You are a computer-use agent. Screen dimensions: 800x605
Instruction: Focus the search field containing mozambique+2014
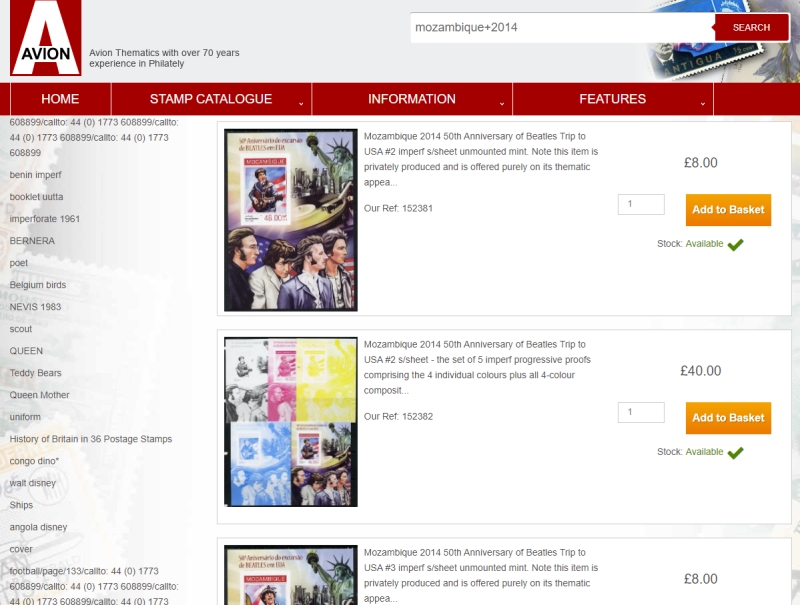click(x=560, y=28)
